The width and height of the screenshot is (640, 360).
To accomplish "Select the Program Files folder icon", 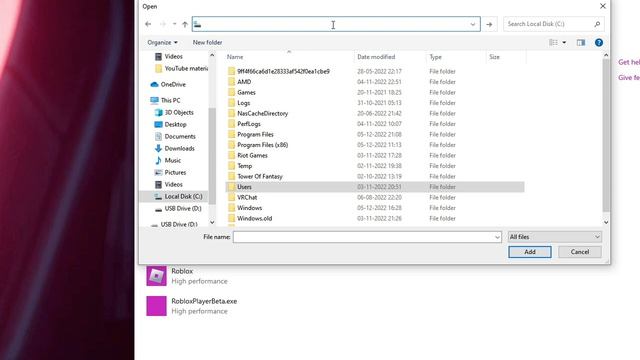I will pos(231,134).
